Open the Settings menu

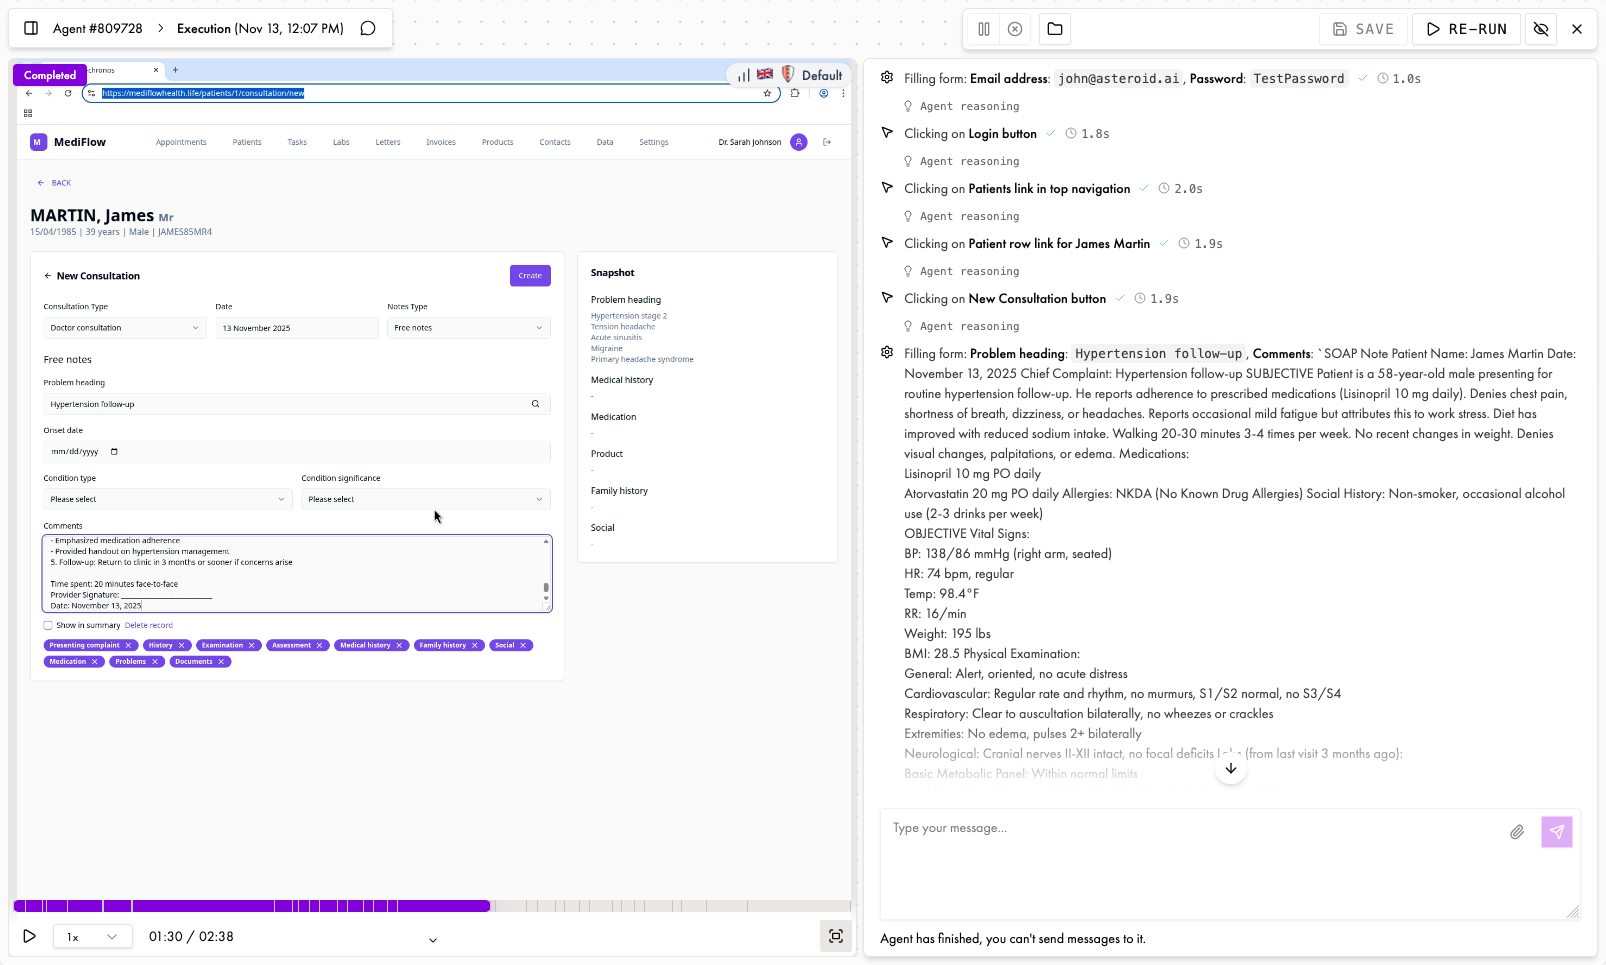(x=654, y=142)
